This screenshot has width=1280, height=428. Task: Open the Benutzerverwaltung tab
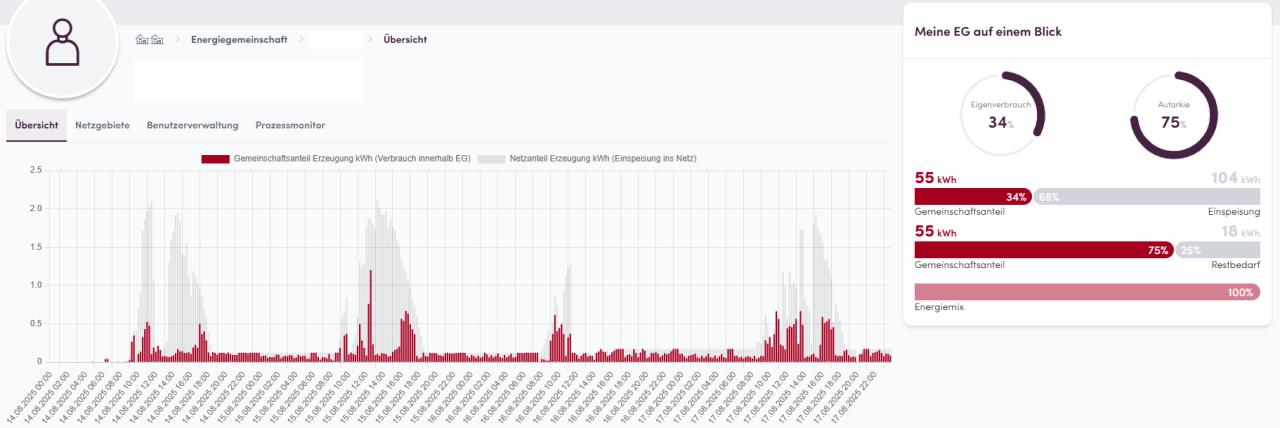coord(192,125)
